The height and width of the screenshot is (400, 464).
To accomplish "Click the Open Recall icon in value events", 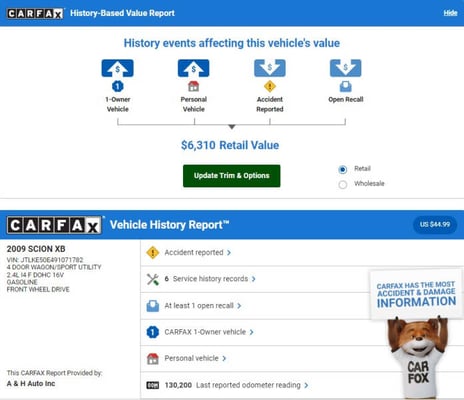I will [345, 87].
